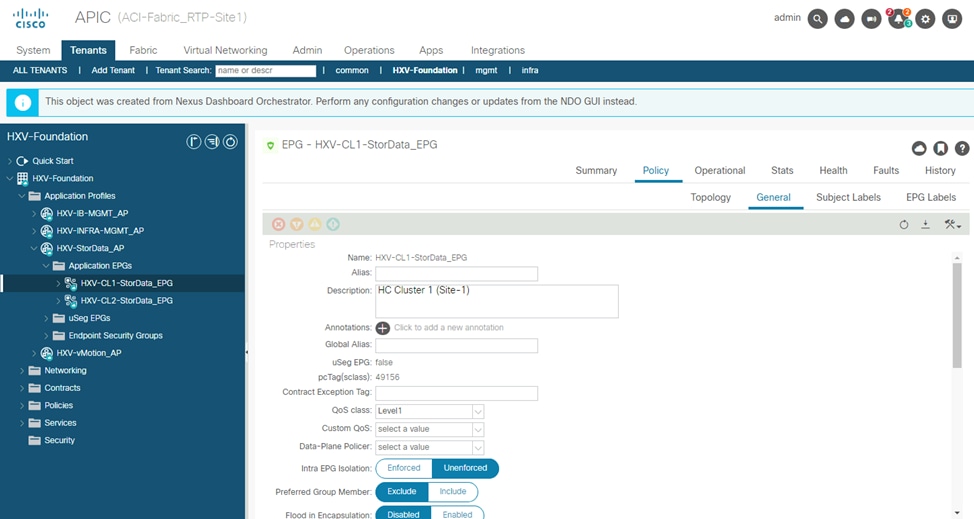
Task: Expand the Contracts folder
Action: click(22, 388)
